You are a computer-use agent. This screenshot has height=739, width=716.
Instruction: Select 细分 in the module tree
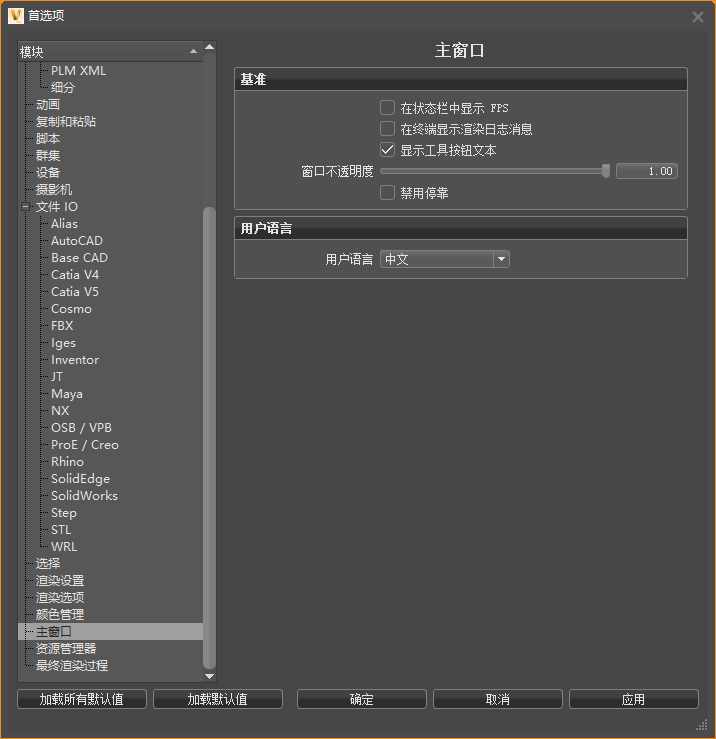tap(63, 88)
